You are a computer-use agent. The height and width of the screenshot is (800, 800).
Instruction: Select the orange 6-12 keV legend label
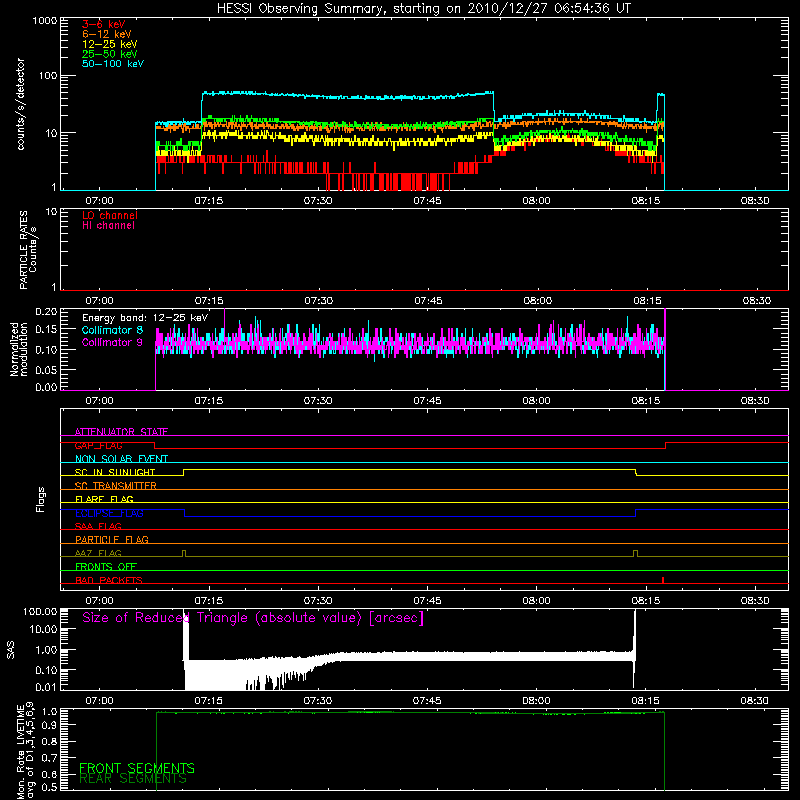(107, 34)
